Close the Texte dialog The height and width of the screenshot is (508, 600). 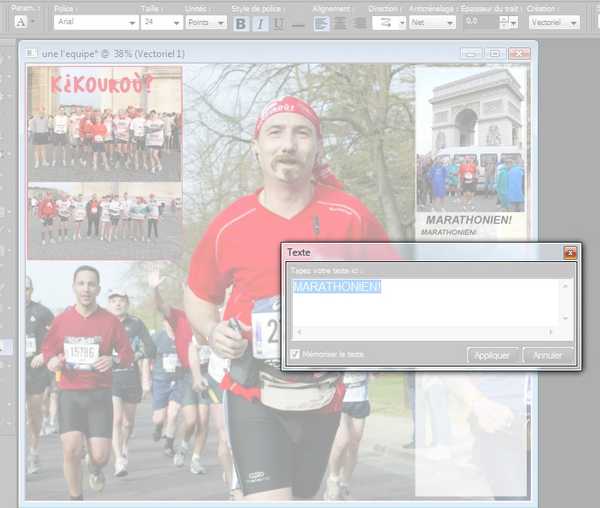(570, 252)
